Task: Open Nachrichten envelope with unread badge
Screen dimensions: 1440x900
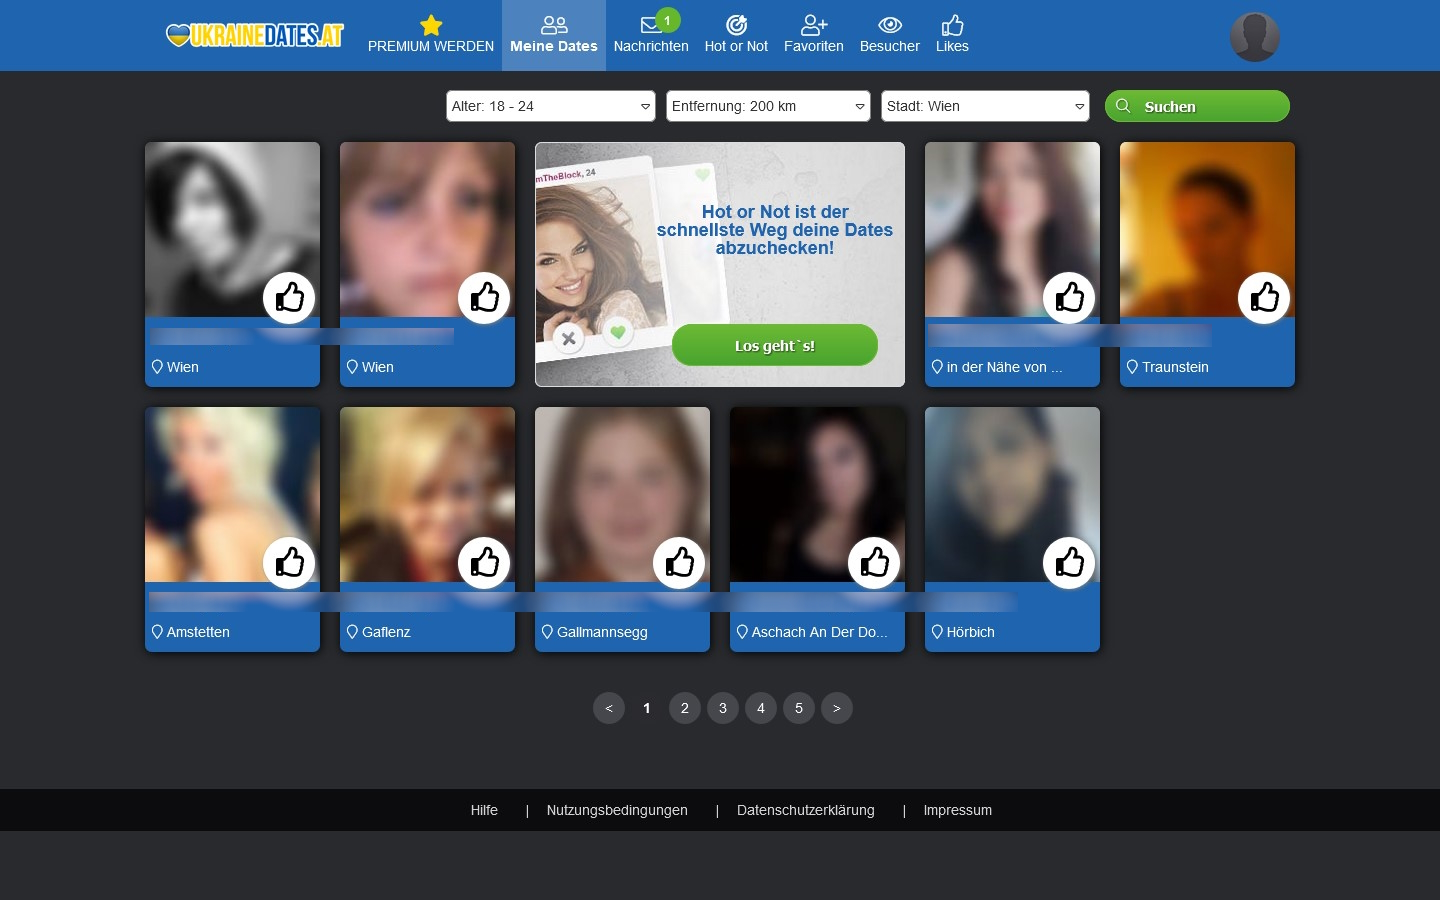Action: [x=651, y=27]
